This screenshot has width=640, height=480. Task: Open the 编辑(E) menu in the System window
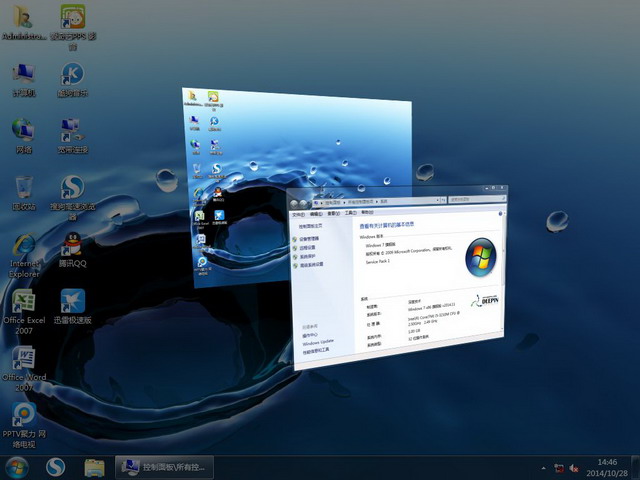(x=316, y=213)
